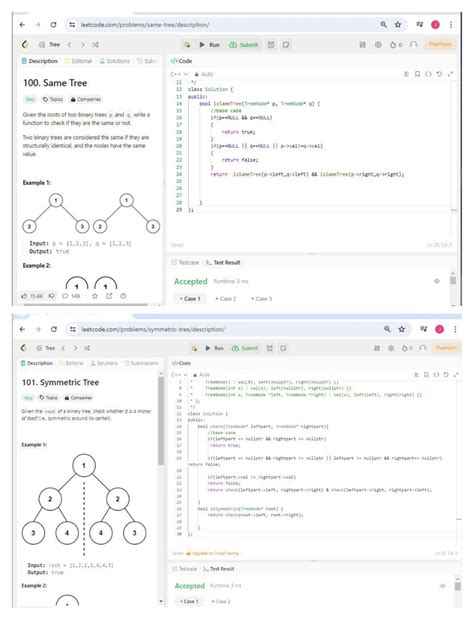Open Test Result tab in Same Tree window

[223, 263]
